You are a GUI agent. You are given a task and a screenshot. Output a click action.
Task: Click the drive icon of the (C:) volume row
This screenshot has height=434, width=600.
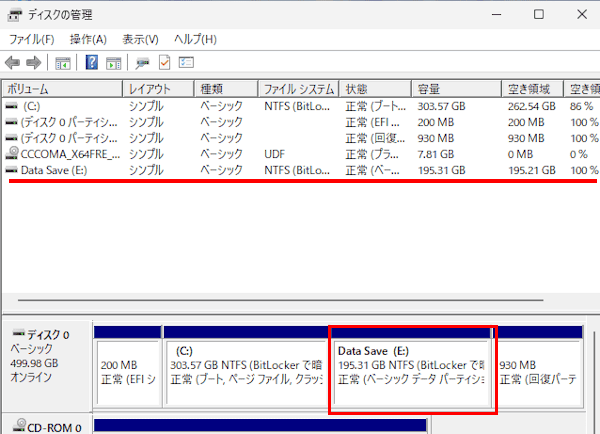tap(11, 106)
